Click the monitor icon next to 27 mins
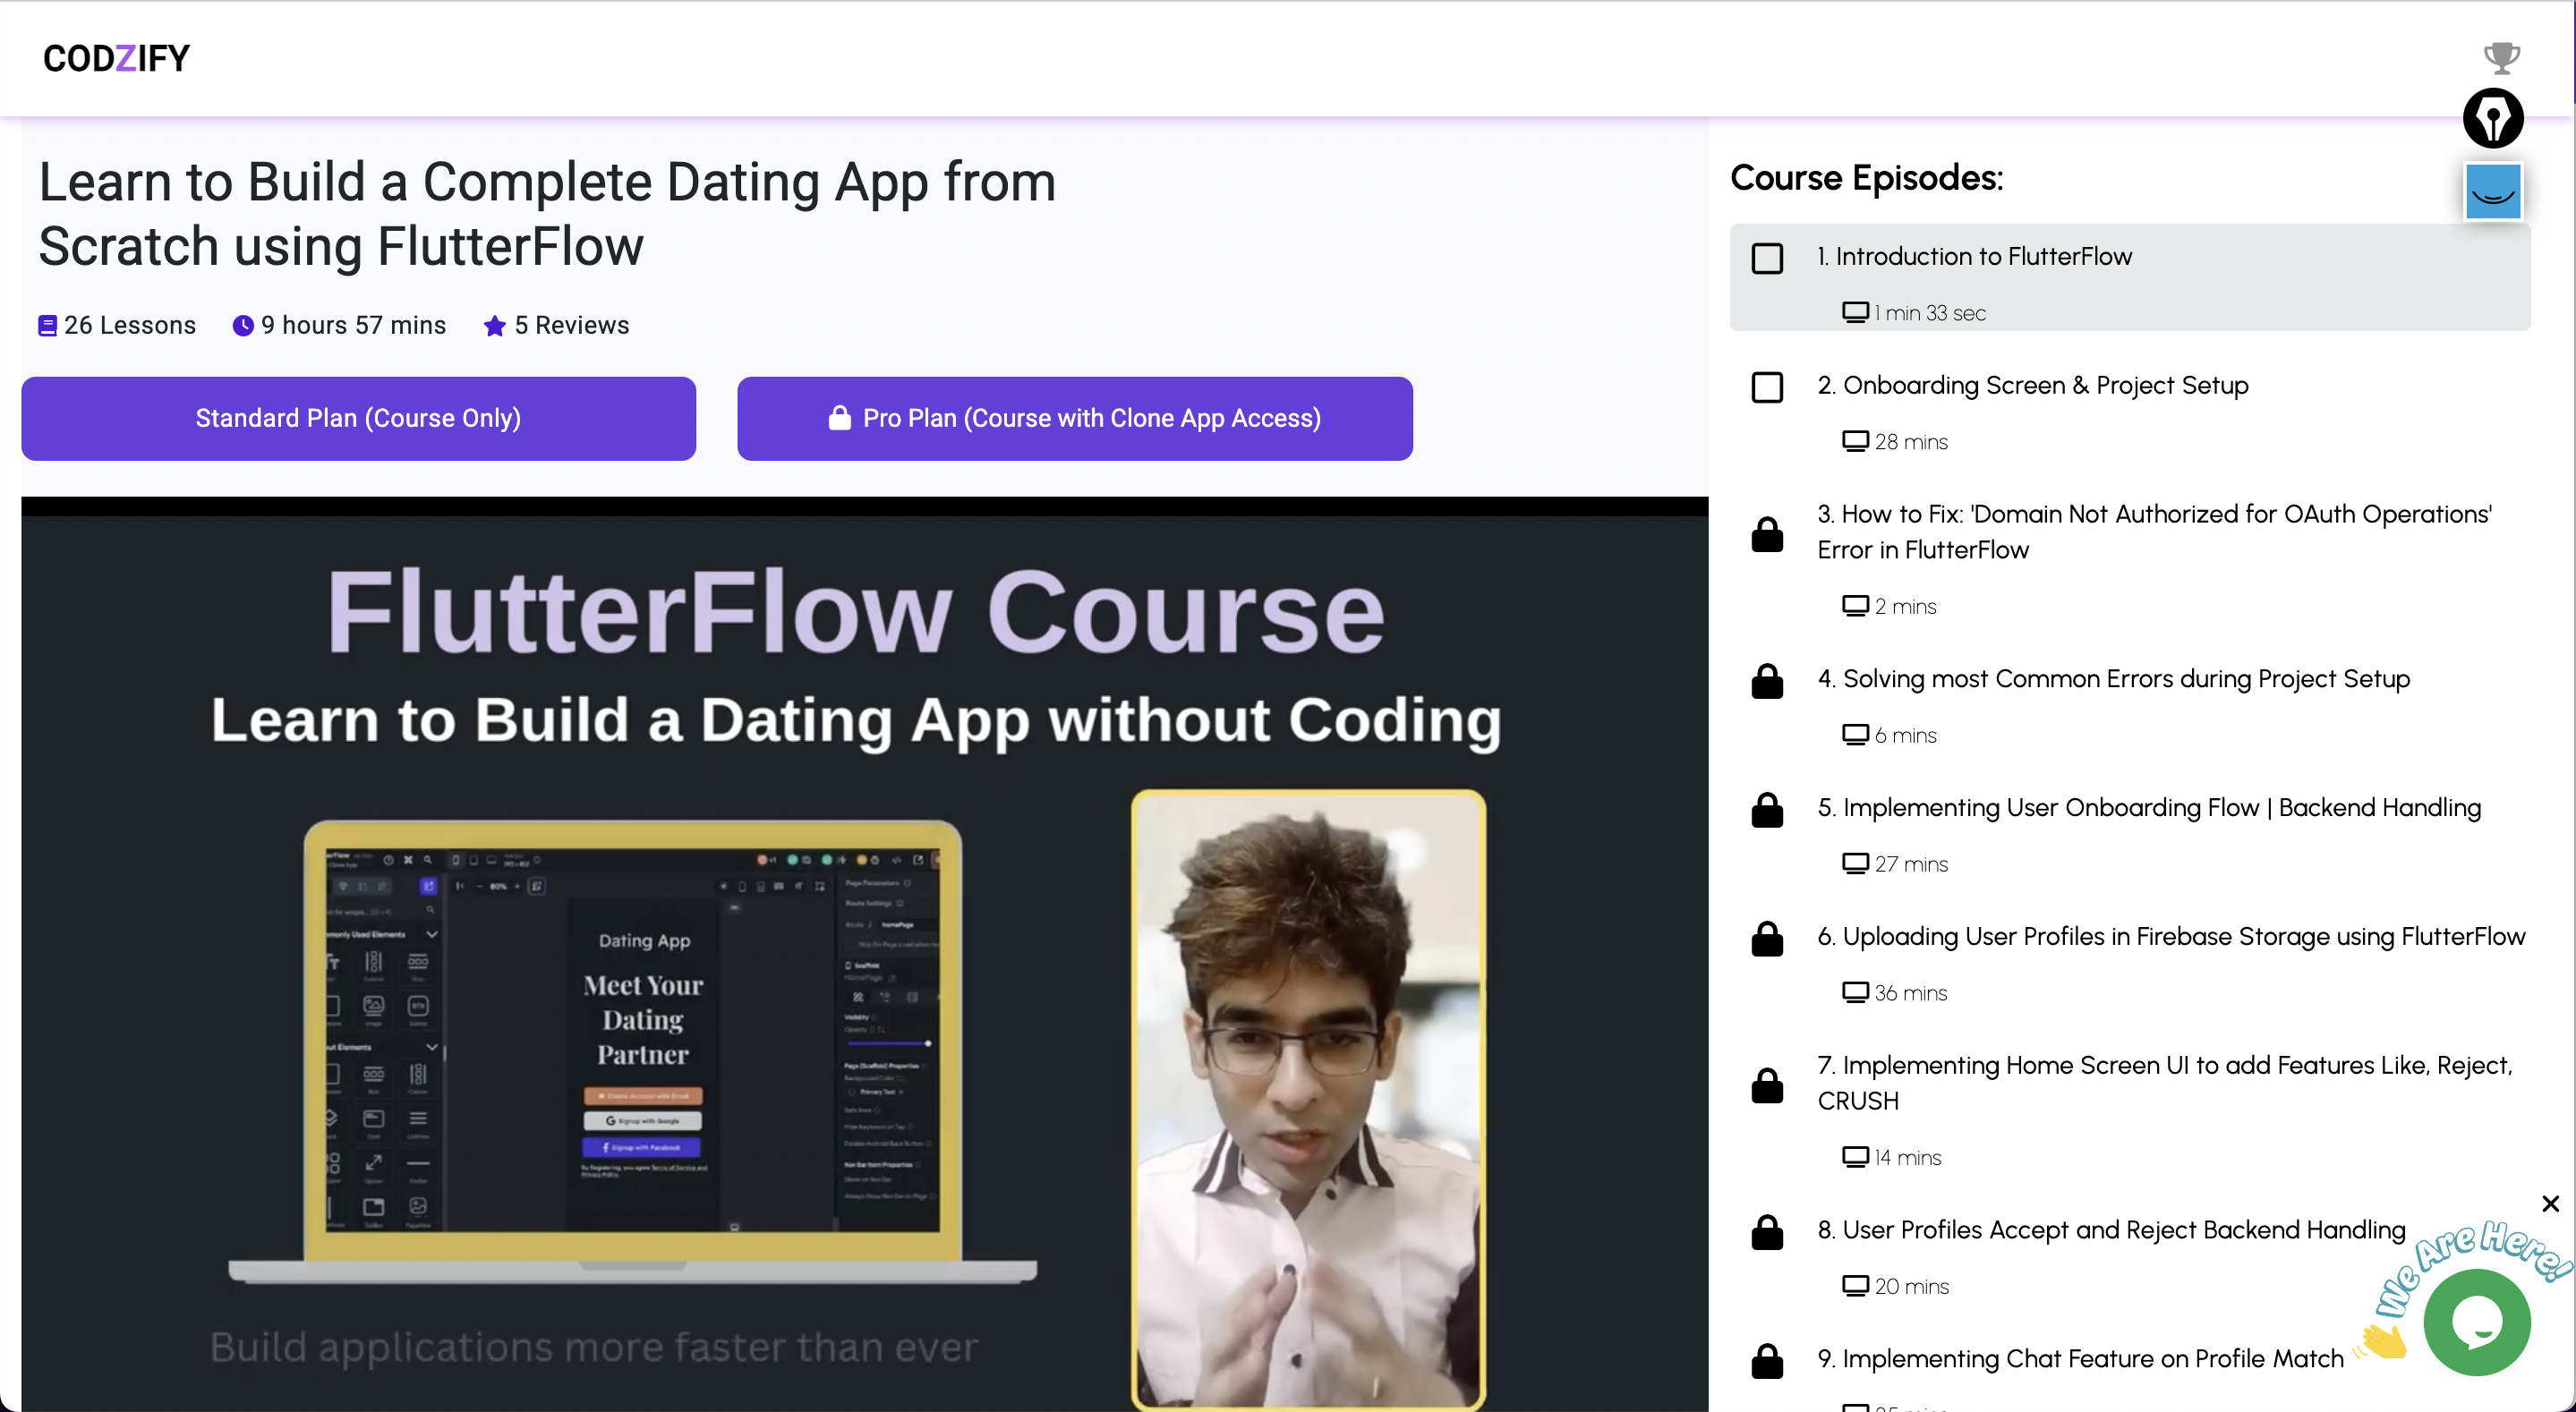This screenshot has width=2576, height=1412. tap(1855, 864)
